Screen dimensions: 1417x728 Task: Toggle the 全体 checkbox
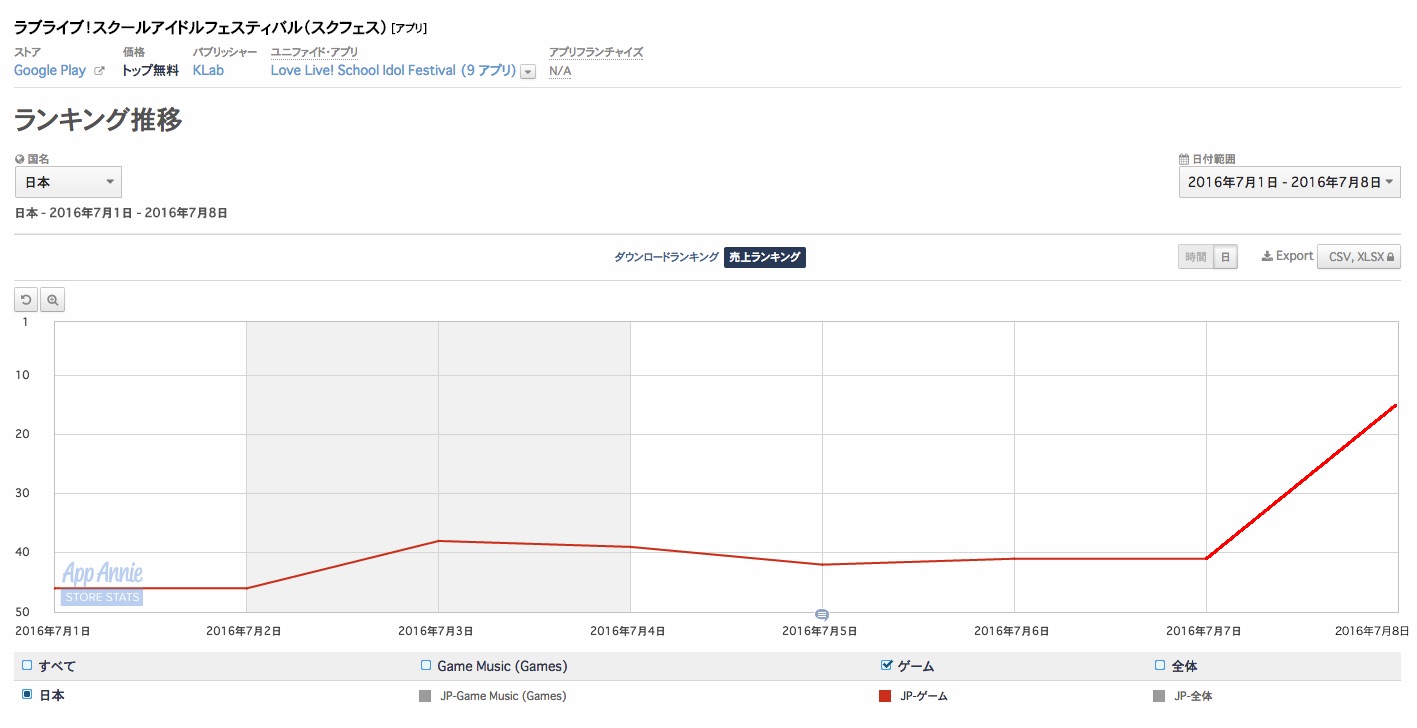1160,665
